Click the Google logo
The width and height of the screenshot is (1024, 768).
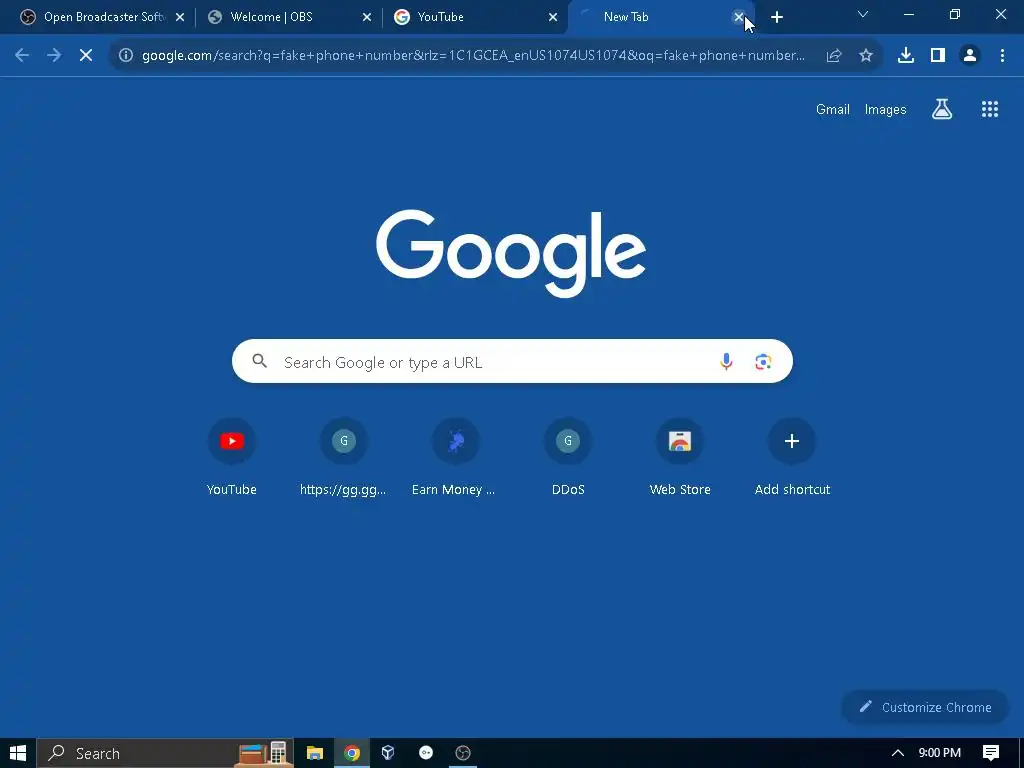(511, 252)
